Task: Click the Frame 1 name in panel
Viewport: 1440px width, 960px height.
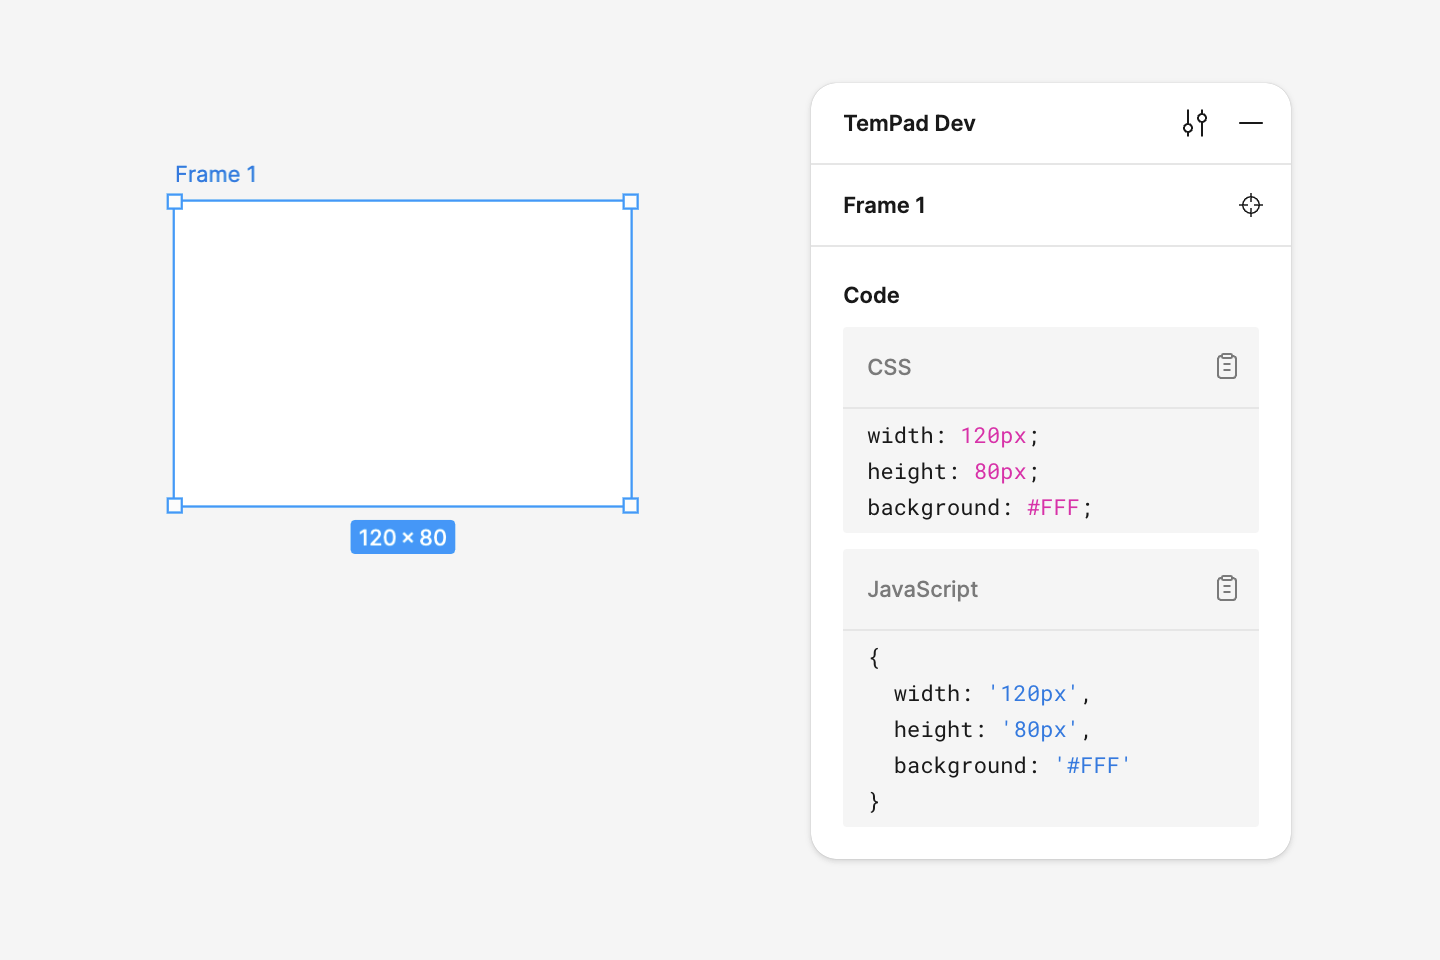Action: point(884,205)
